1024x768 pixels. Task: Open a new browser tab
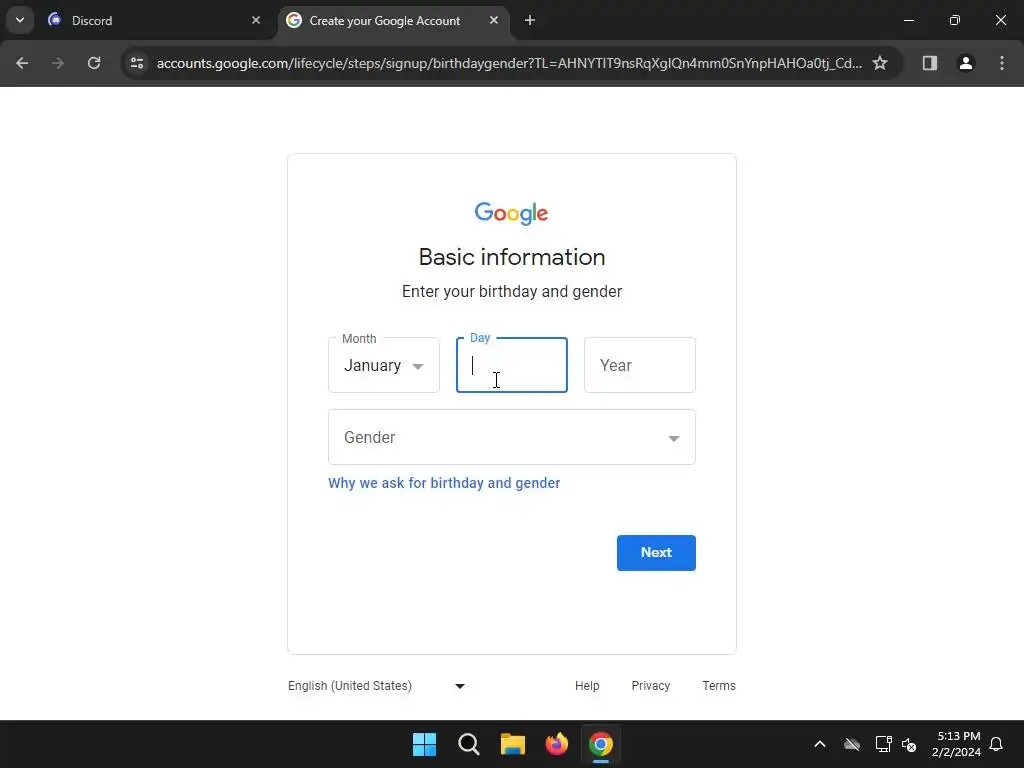coord(530,20)
